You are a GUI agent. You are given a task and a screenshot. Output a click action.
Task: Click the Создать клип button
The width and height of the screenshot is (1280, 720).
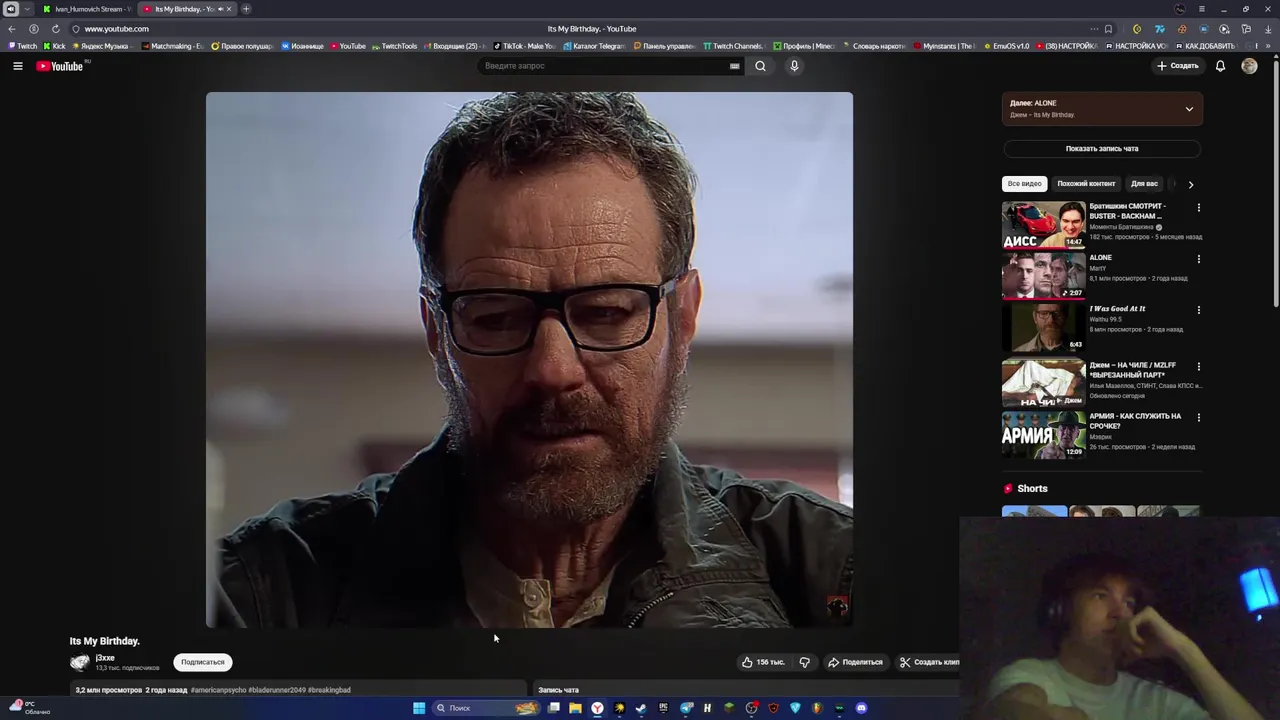coord(928,662)
